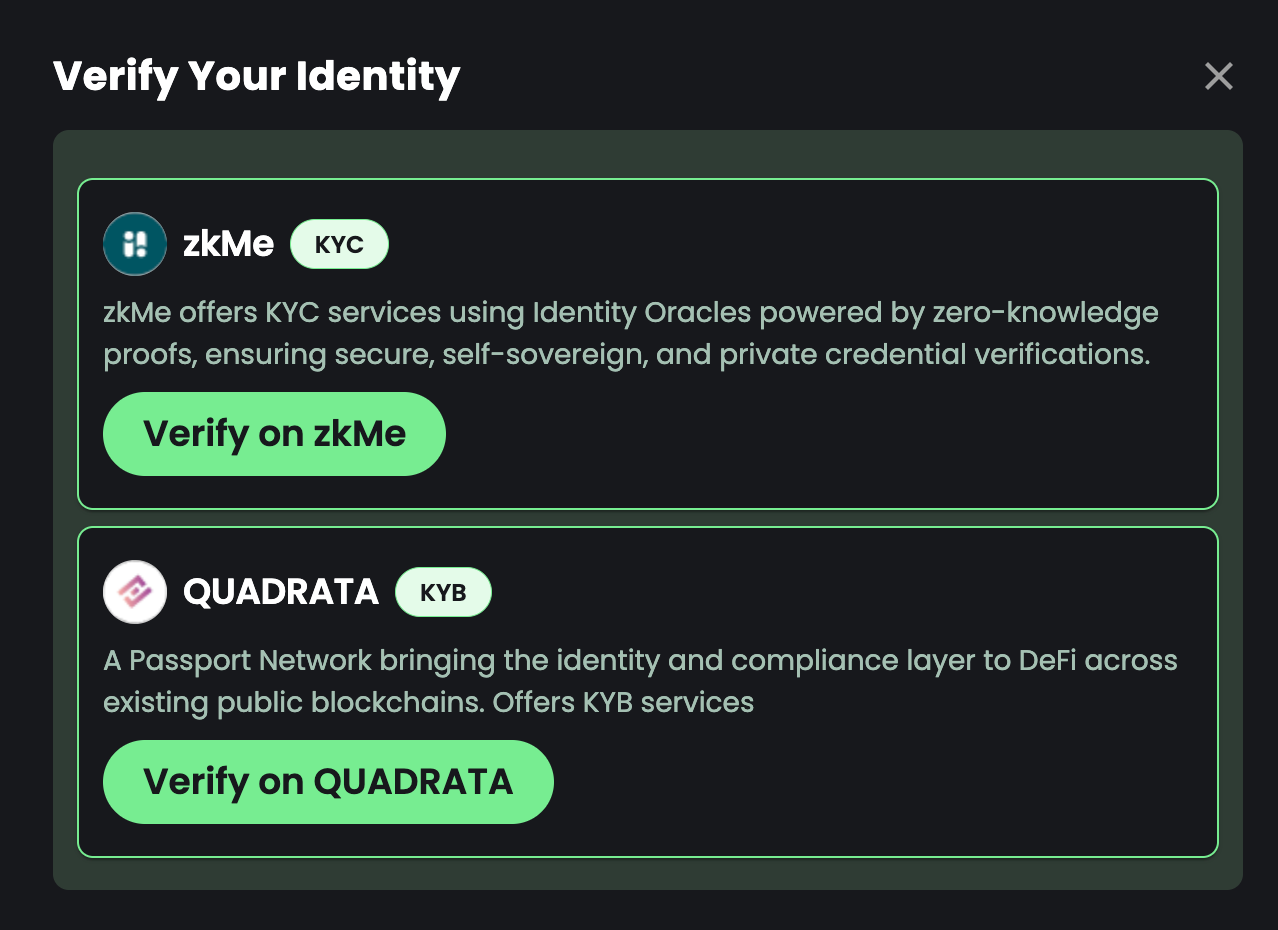Viewport: 1278px width, 930px height.
Task: Click empty space right of Verify on QUADRATA
Action: pyautogui.click(x=880, y=782)
